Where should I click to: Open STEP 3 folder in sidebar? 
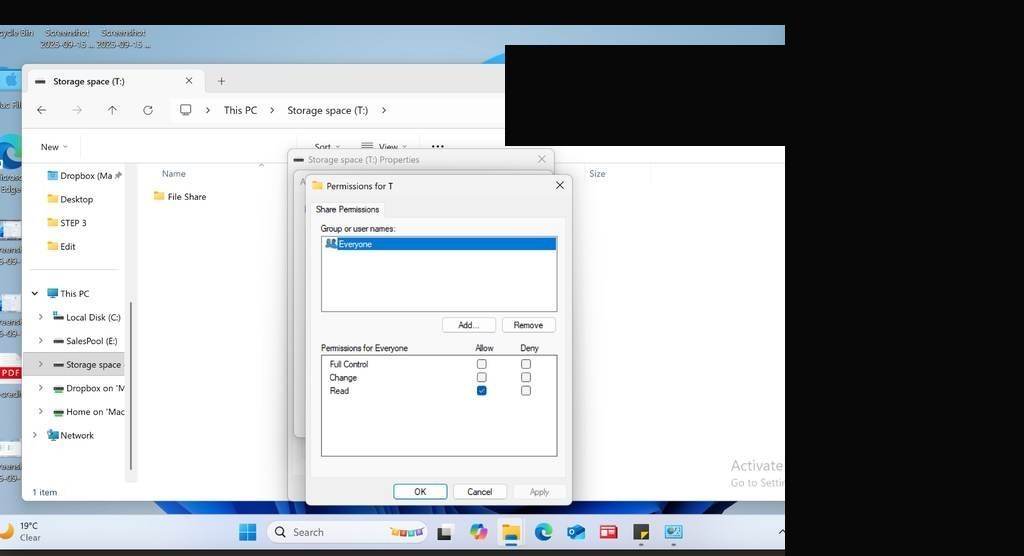pyautogui.click(x=67, y=223)
